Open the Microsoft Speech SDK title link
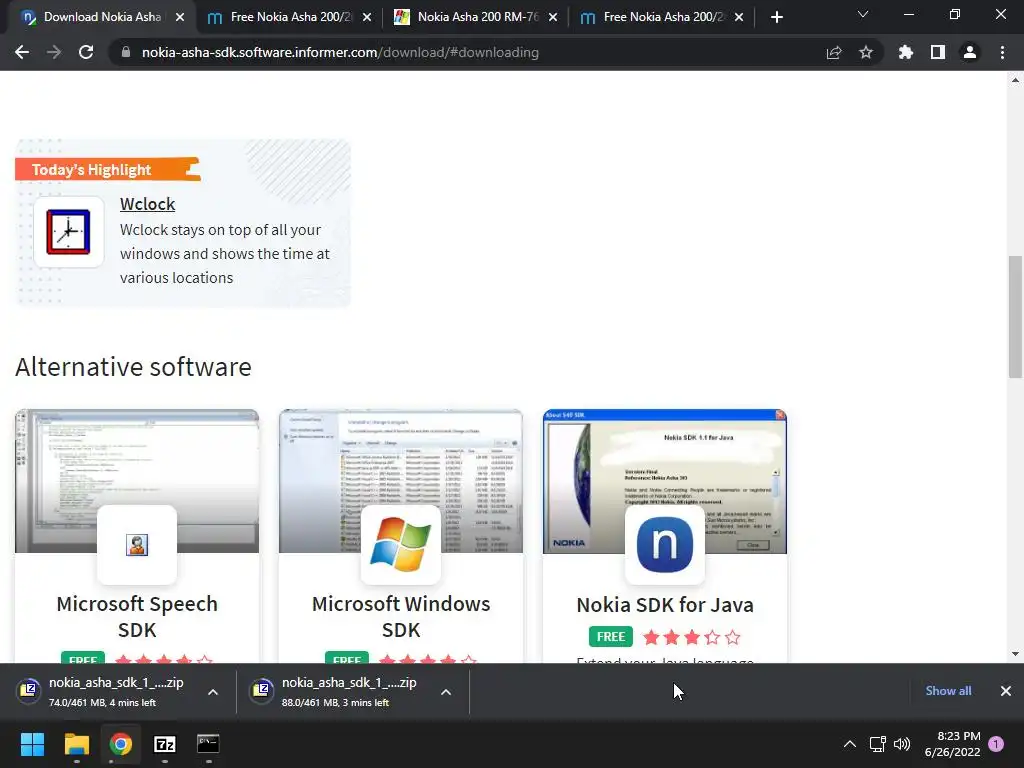This screenshot has width=1024, height=768. click(x=136, y=616)
